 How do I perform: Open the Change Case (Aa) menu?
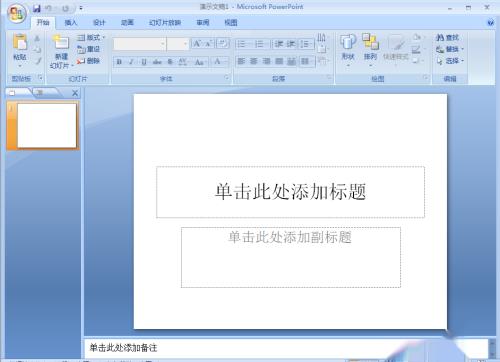[200, 62]
